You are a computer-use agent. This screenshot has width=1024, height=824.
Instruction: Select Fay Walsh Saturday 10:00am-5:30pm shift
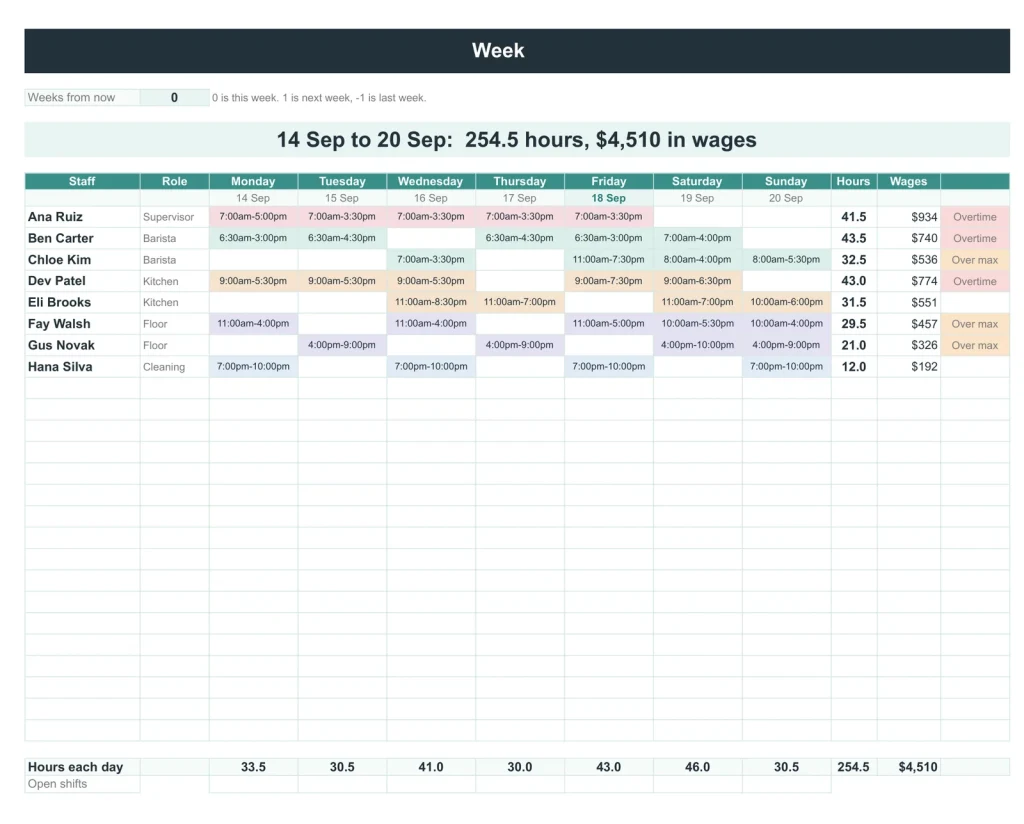[697, 324]
